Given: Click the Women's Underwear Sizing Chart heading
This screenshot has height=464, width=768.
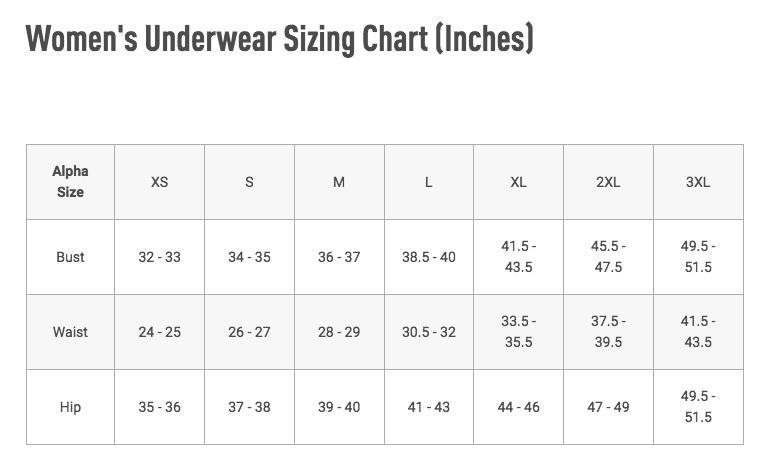Looking at the screenshot, I should [x=279, y=39].
